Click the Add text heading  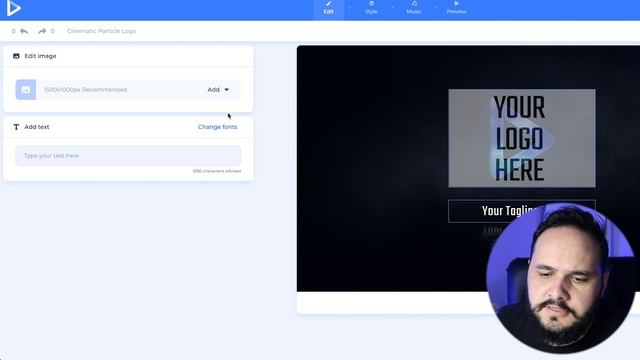(37, 127)
